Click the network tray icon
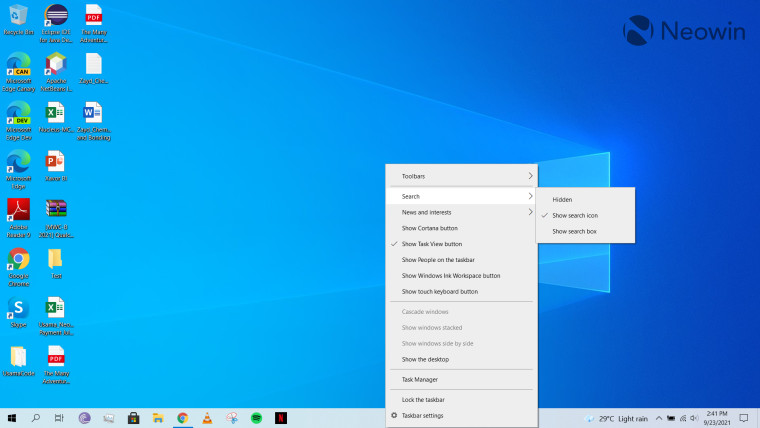This screenshot has width=760, height=428. (683, 418)
